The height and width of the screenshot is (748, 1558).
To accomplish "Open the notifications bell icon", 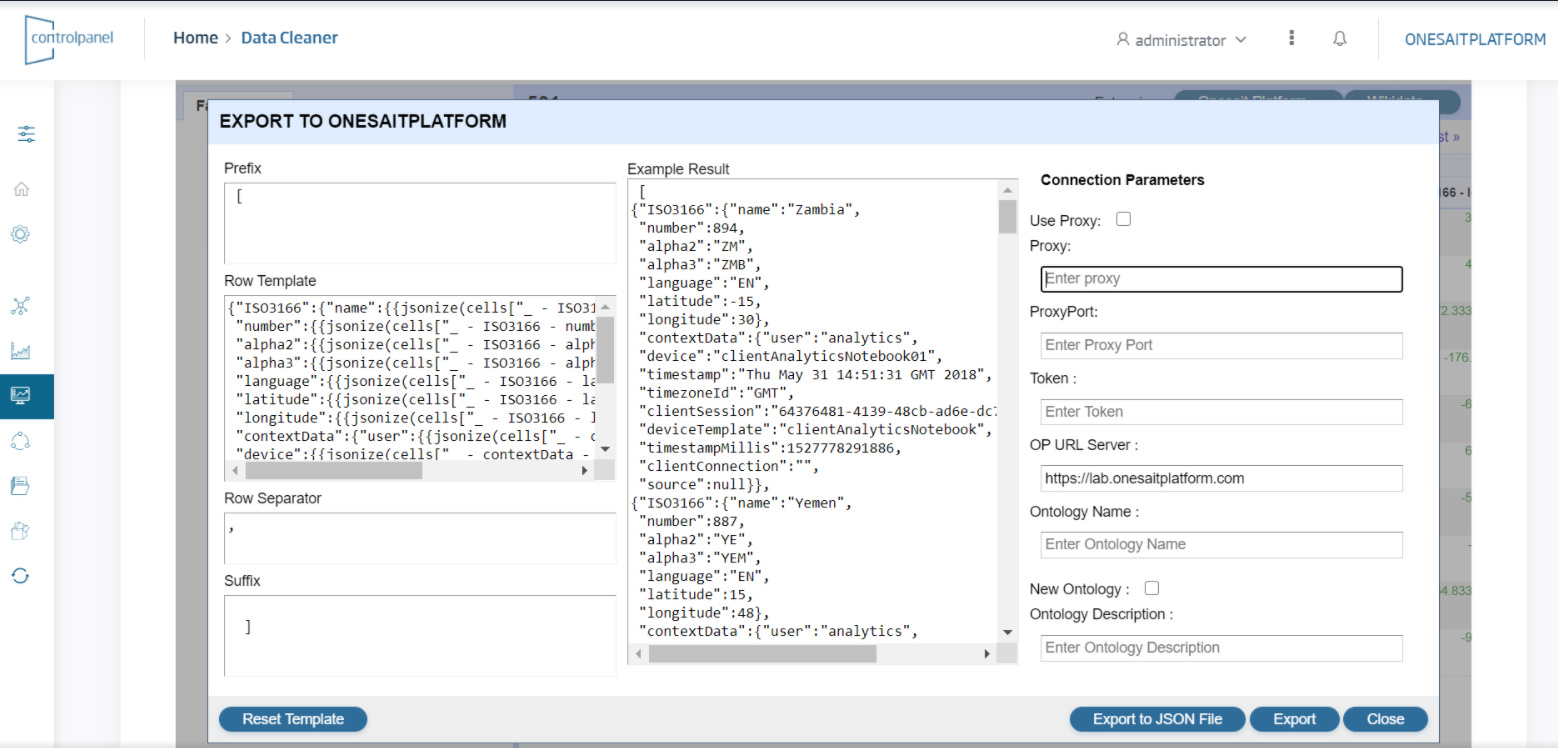I will 1340,38.
